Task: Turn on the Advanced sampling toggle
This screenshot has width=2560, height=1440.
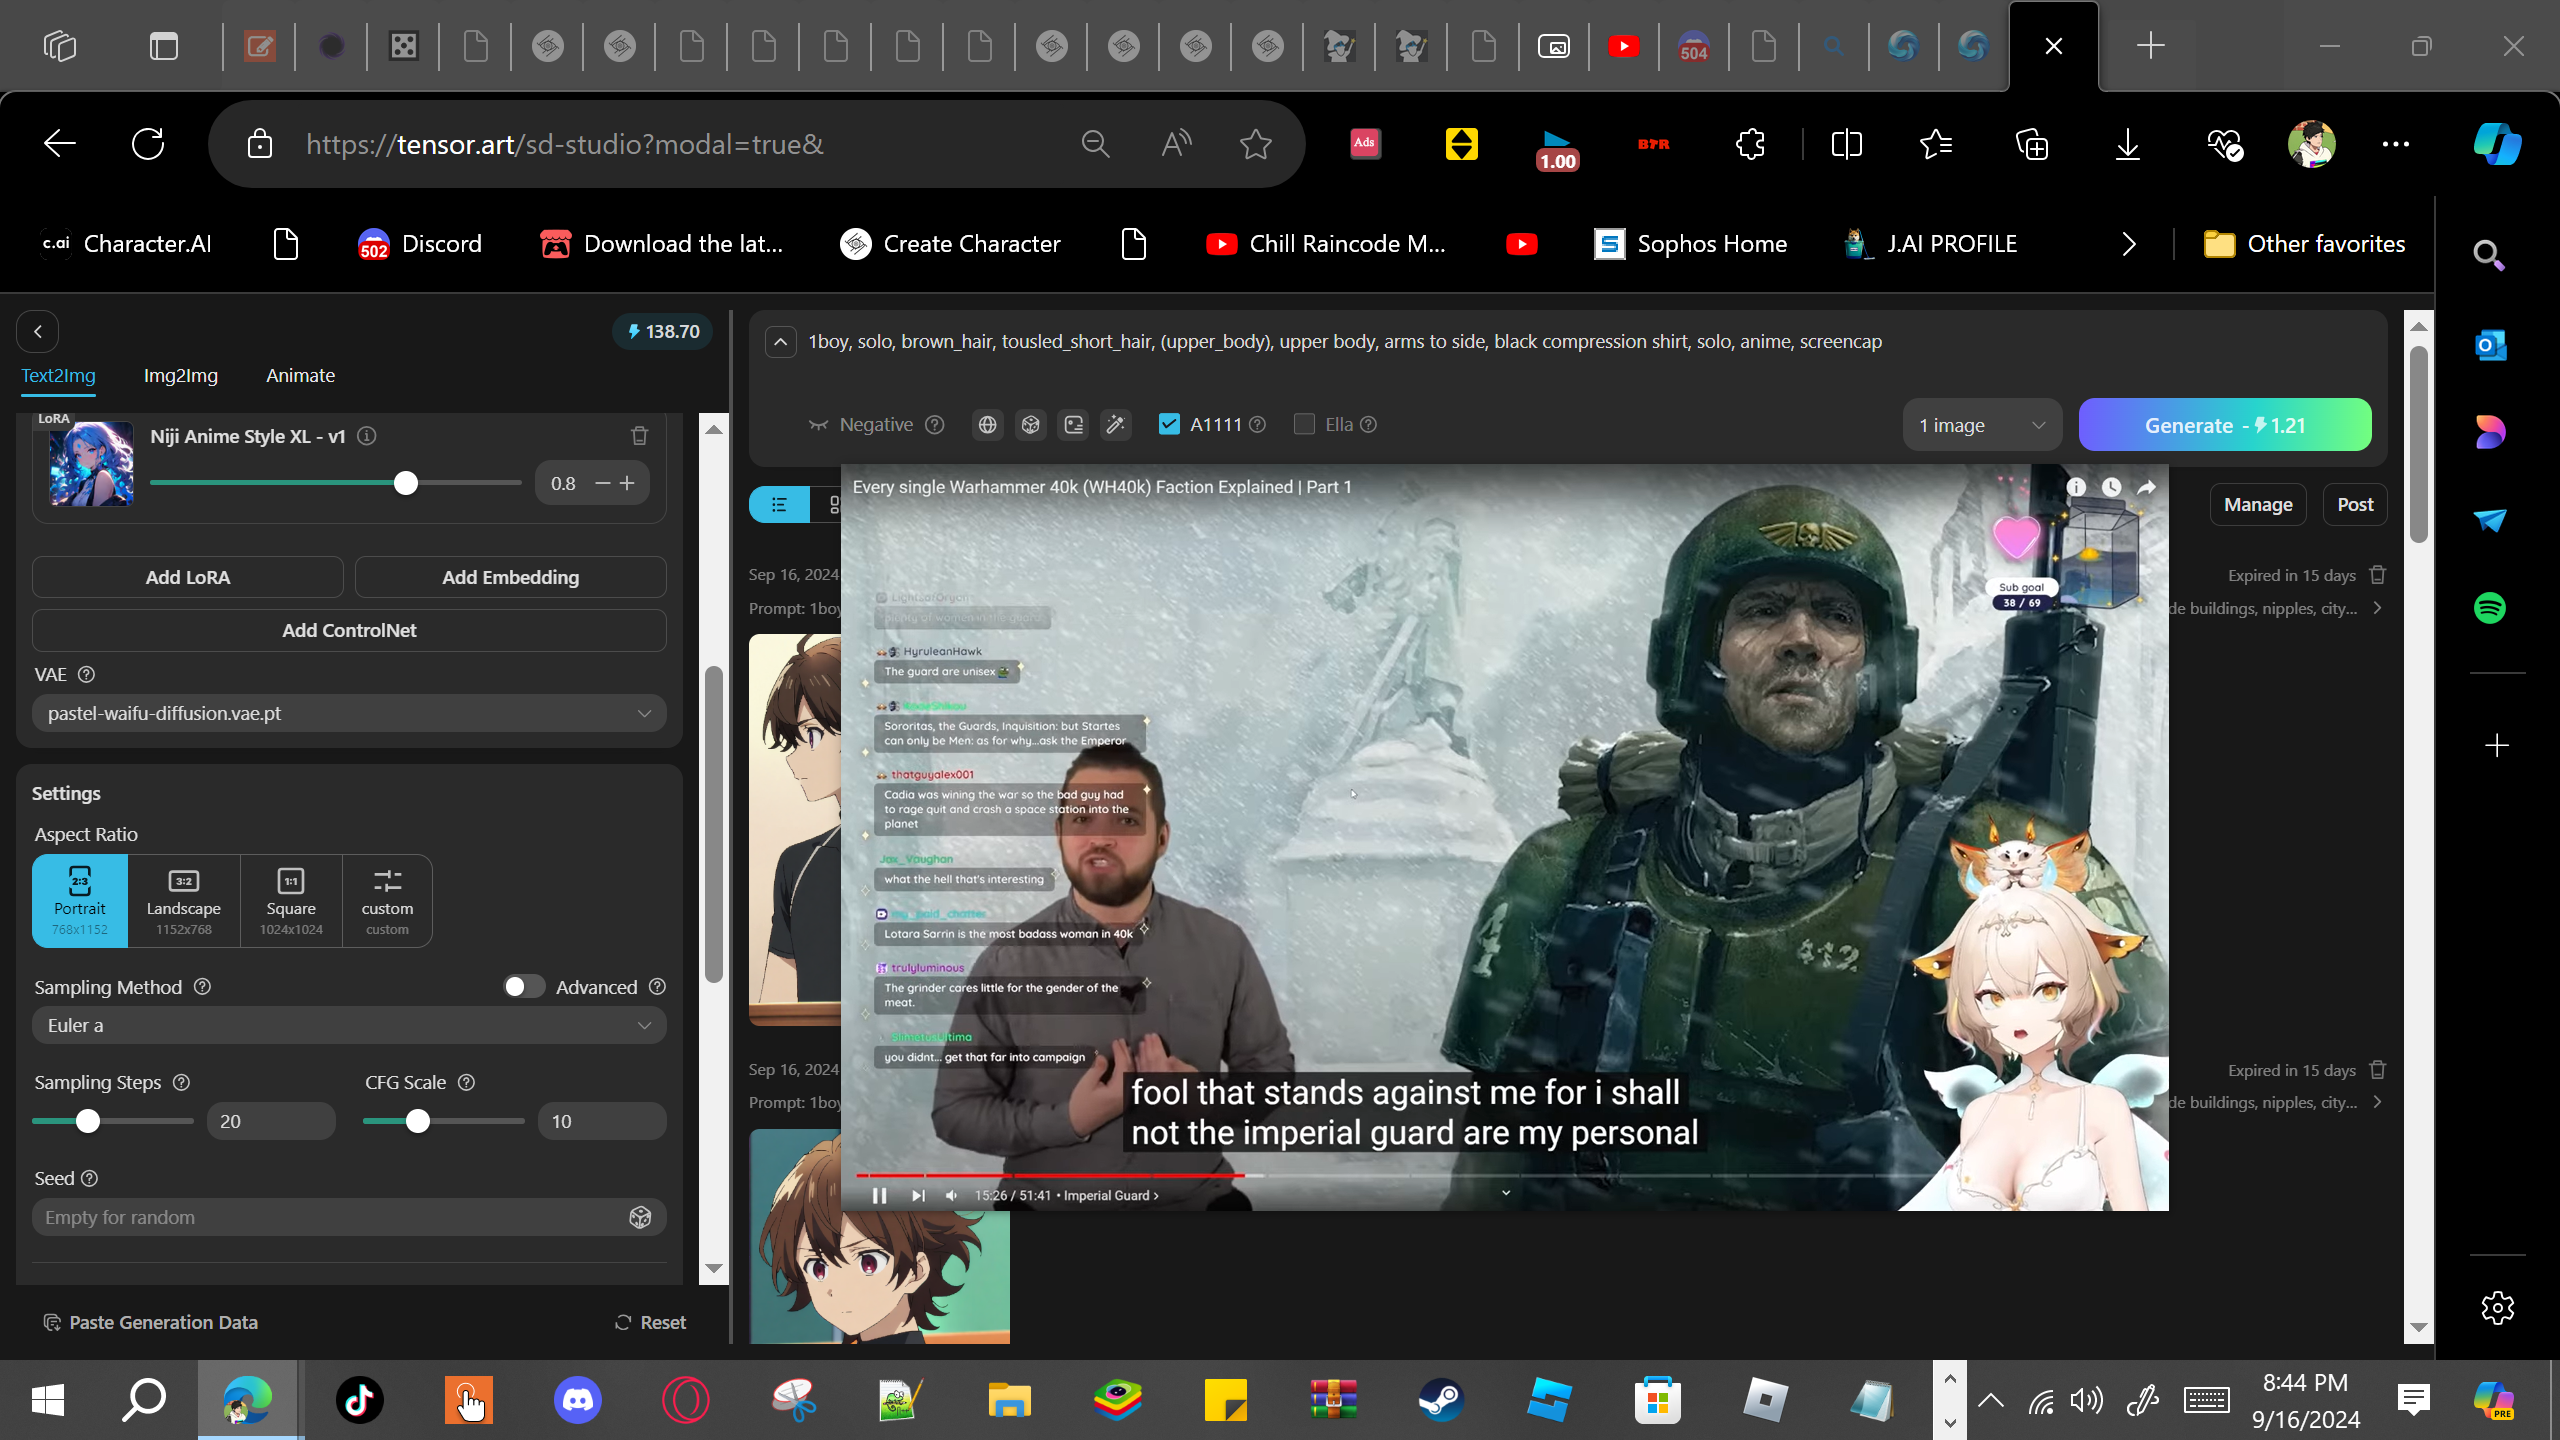Action: 523,987
